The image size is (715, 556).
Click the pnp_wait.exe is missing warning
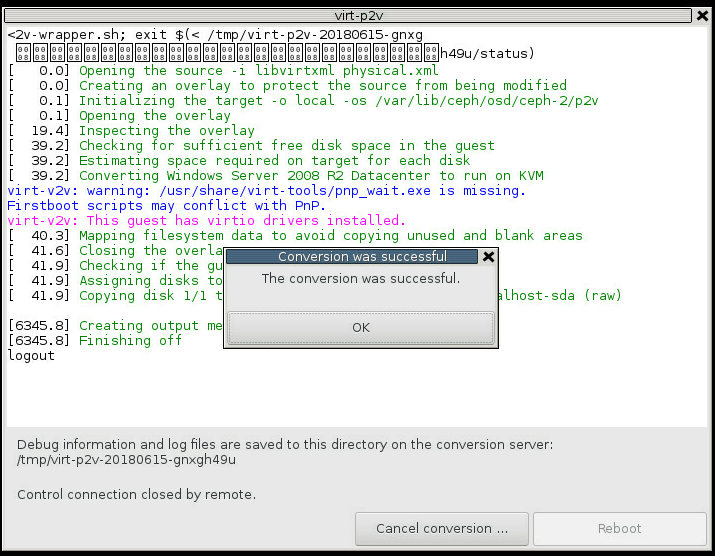coord(266,191)
